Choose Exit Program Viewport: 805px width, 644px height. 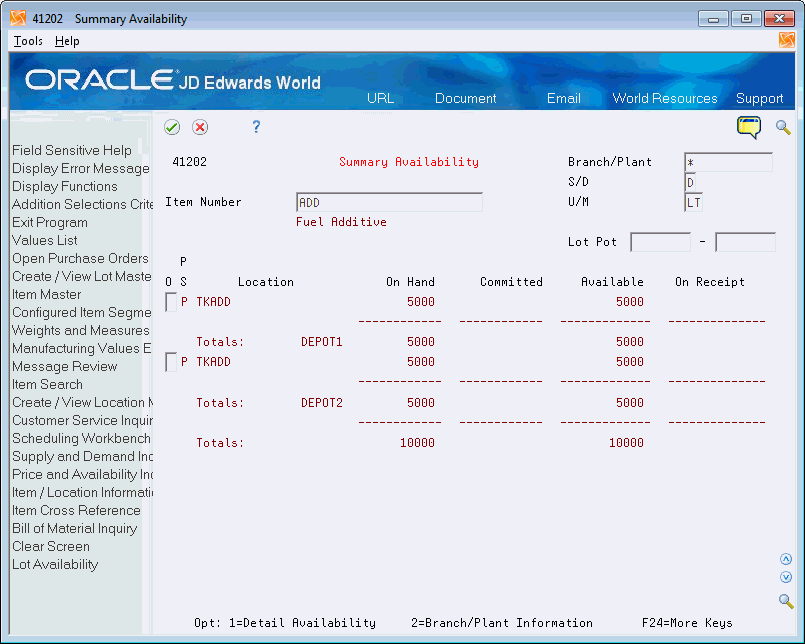[x=50, y=222]
